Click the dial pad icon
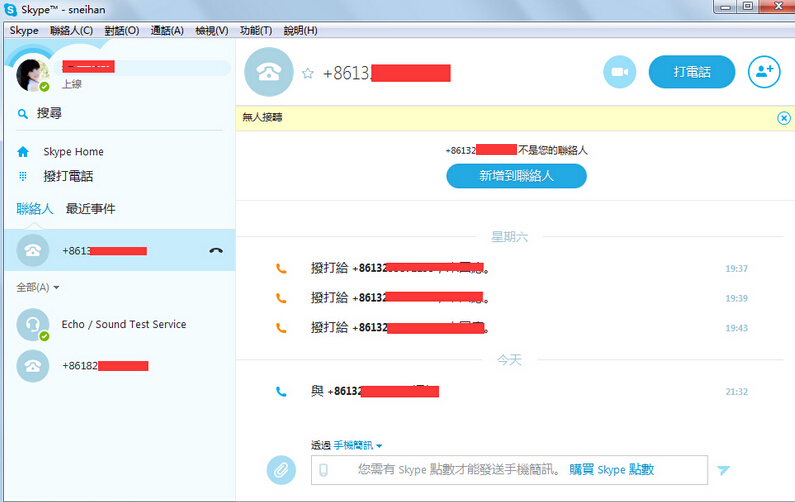The height and width of the screenshot is (502, 795). (x=23, y=176)
